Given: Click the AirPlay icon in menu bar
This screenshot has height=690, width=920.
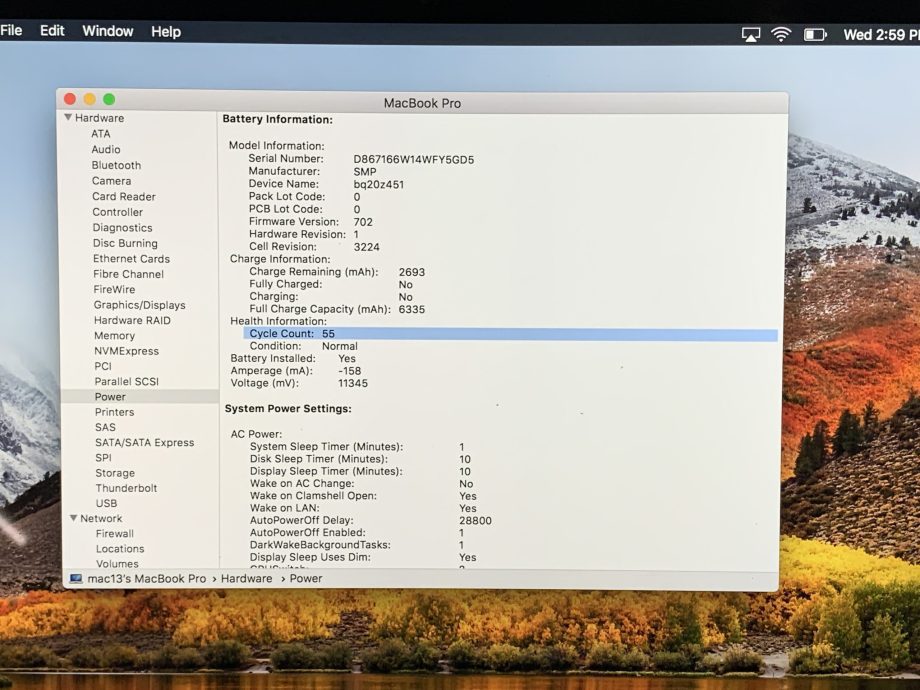Looking at the screenshot, I should 751,34.
